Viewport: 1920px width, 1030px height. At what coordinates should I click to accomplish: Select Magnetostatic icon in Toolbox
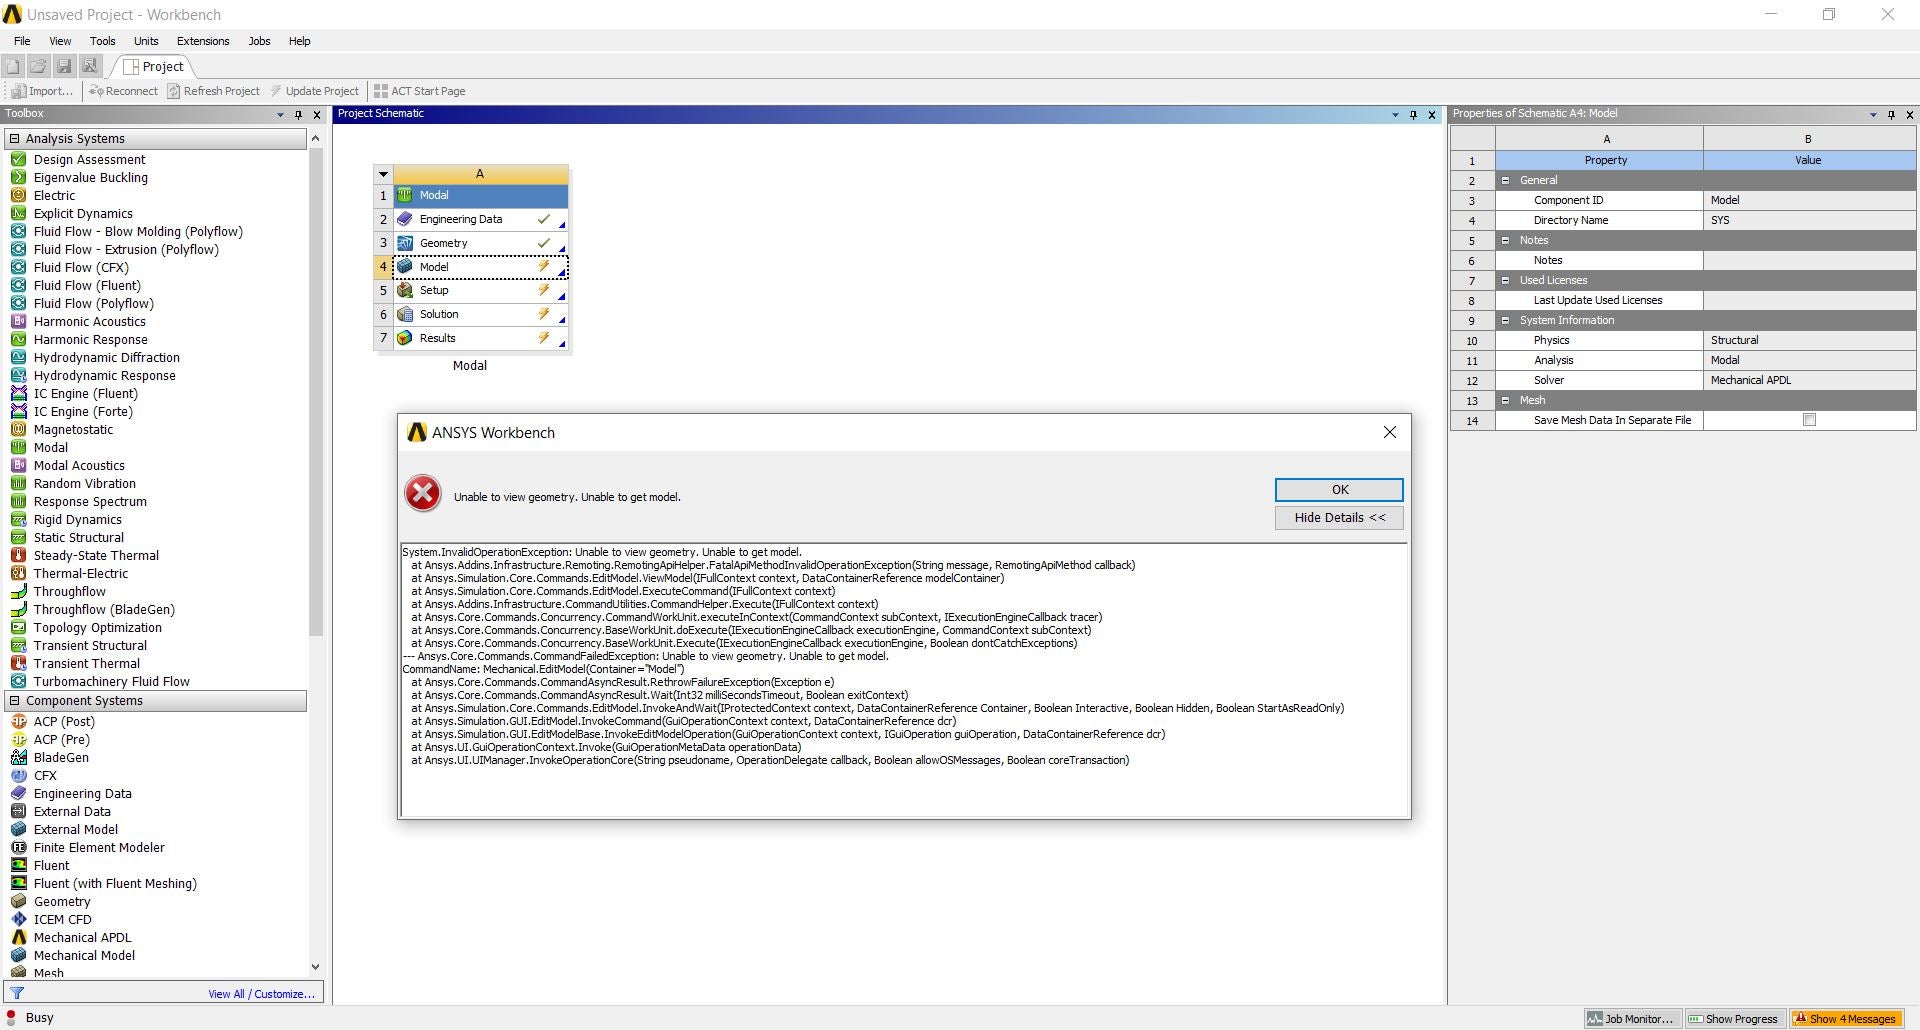18,429
